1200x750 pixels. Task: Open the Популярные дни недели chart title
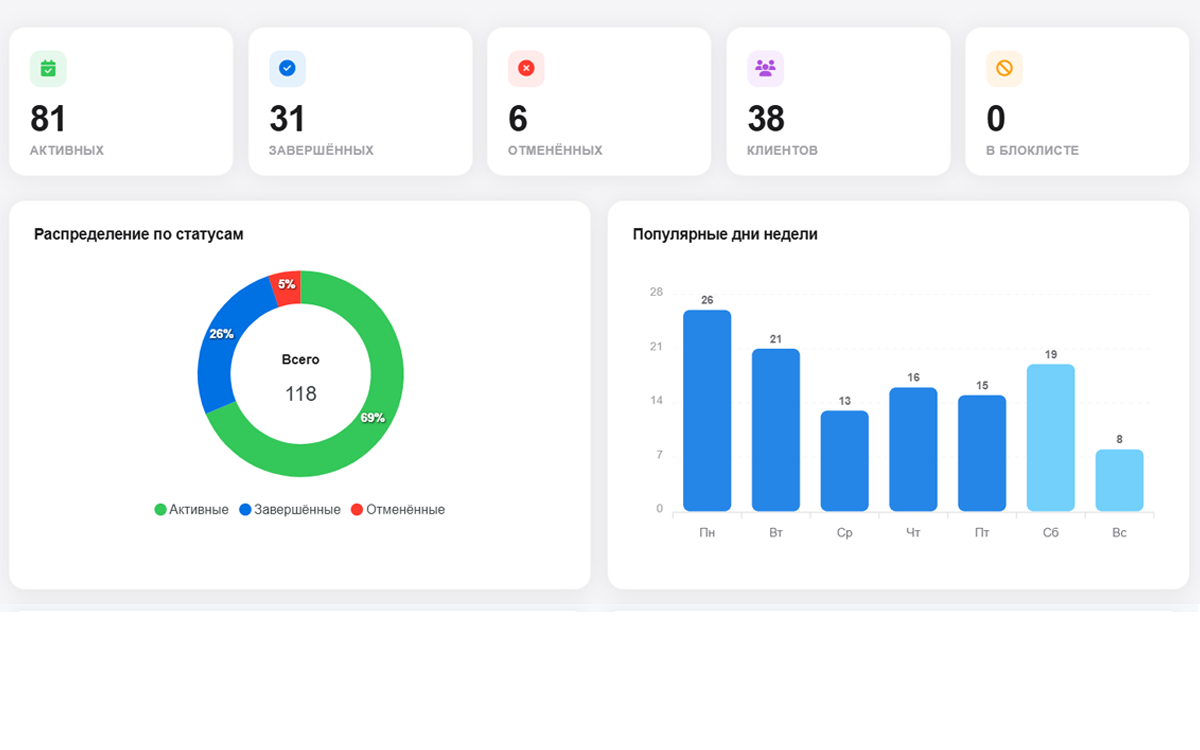click(x=724, y=234)
